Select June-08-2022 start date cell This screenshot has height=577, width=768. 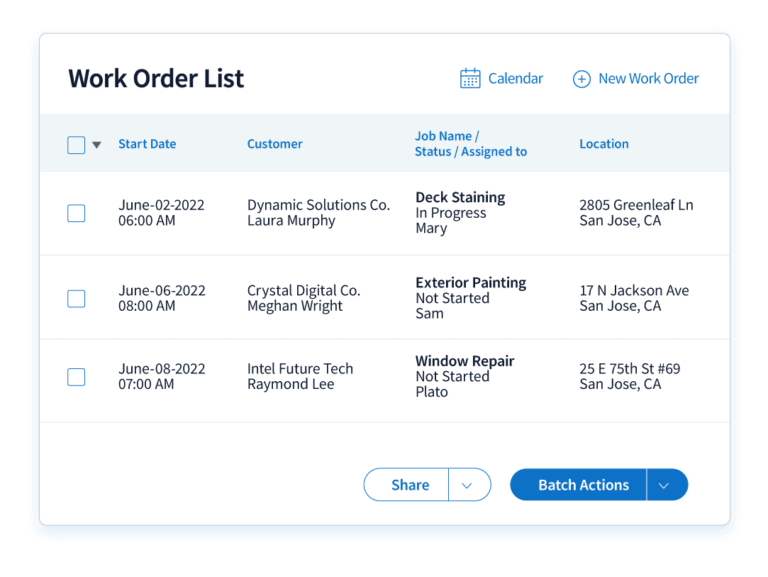pyautogui.click(x=162, y=376)
